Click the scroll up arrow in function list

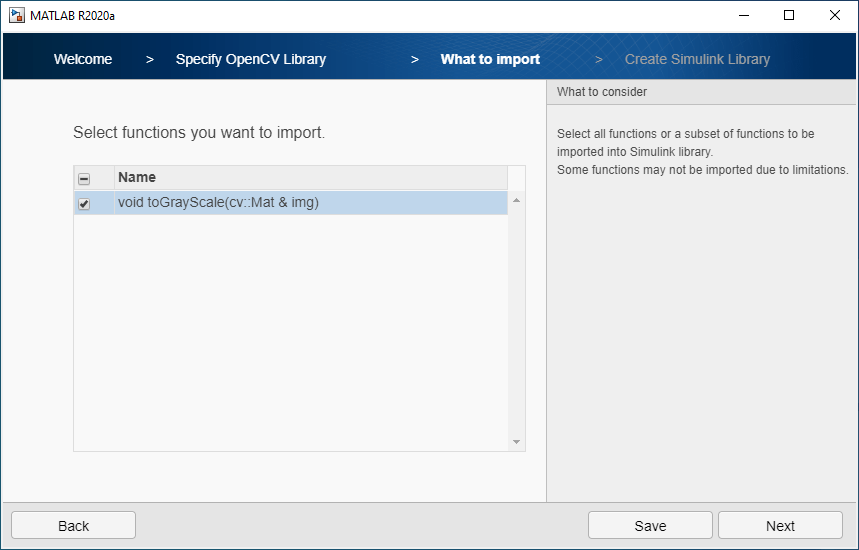pyautogui.click(x=516, y=200)
